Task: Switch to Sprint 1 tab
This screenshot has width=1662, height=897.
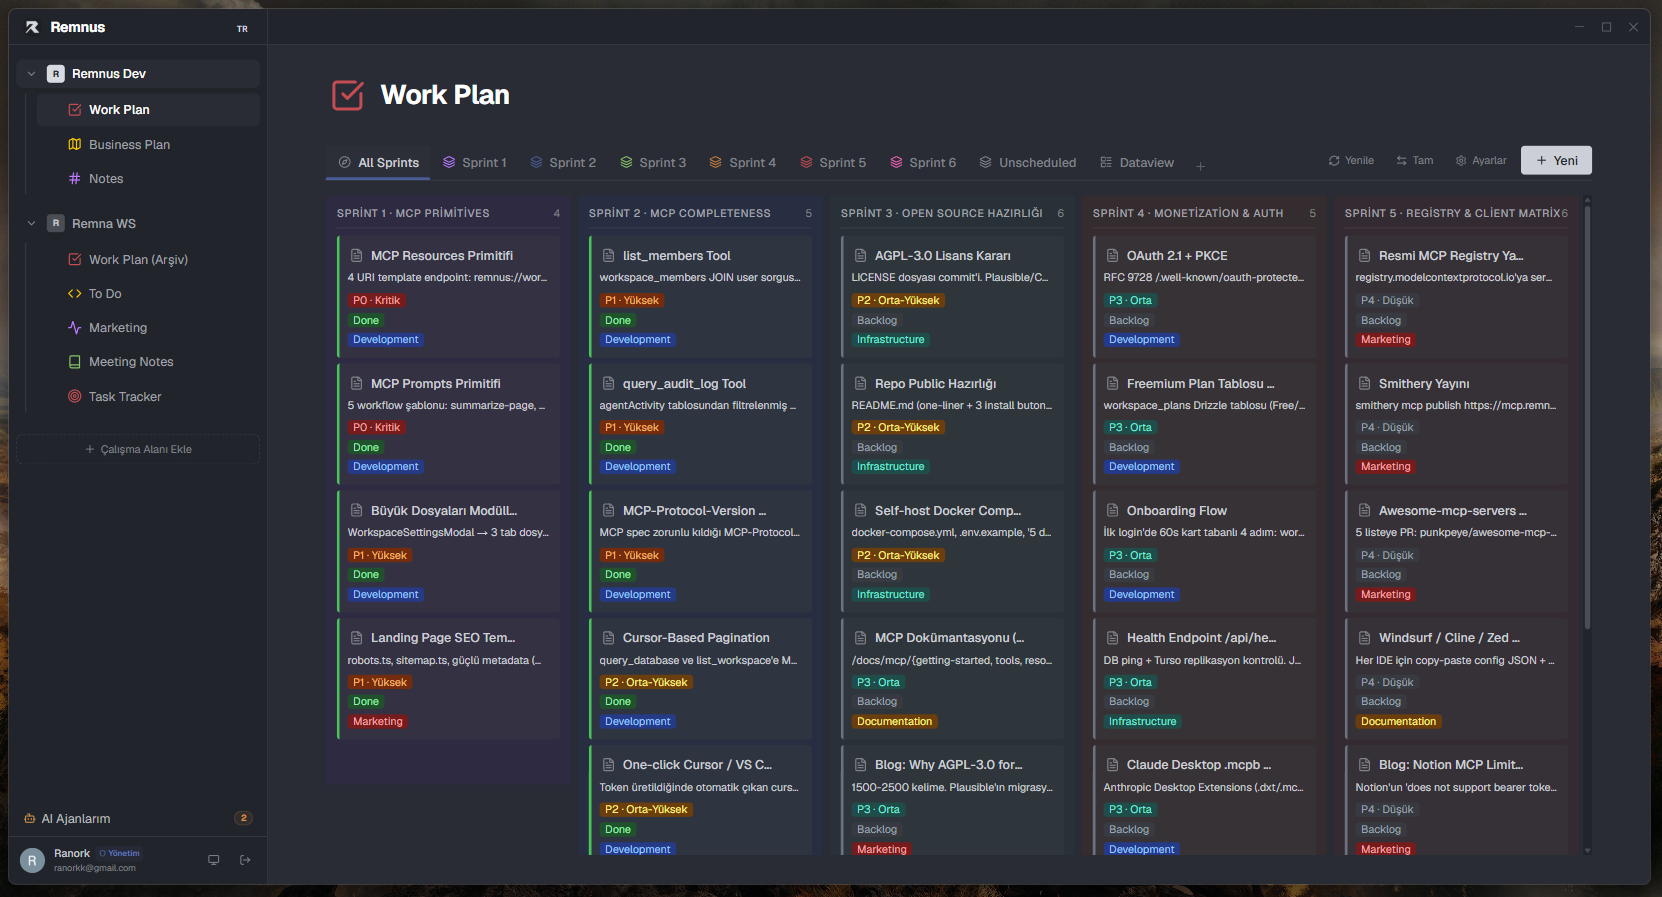Action: coord(475,163)
